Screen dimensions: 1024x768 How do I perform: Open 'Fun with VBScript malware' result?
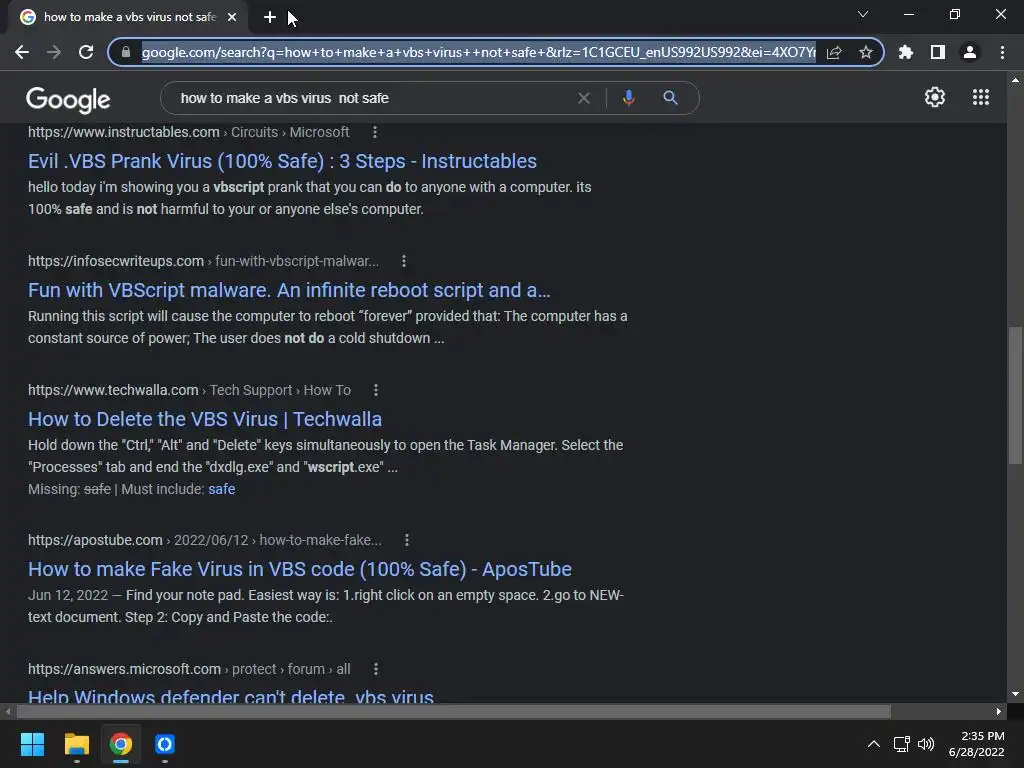(x=289, y=290)
